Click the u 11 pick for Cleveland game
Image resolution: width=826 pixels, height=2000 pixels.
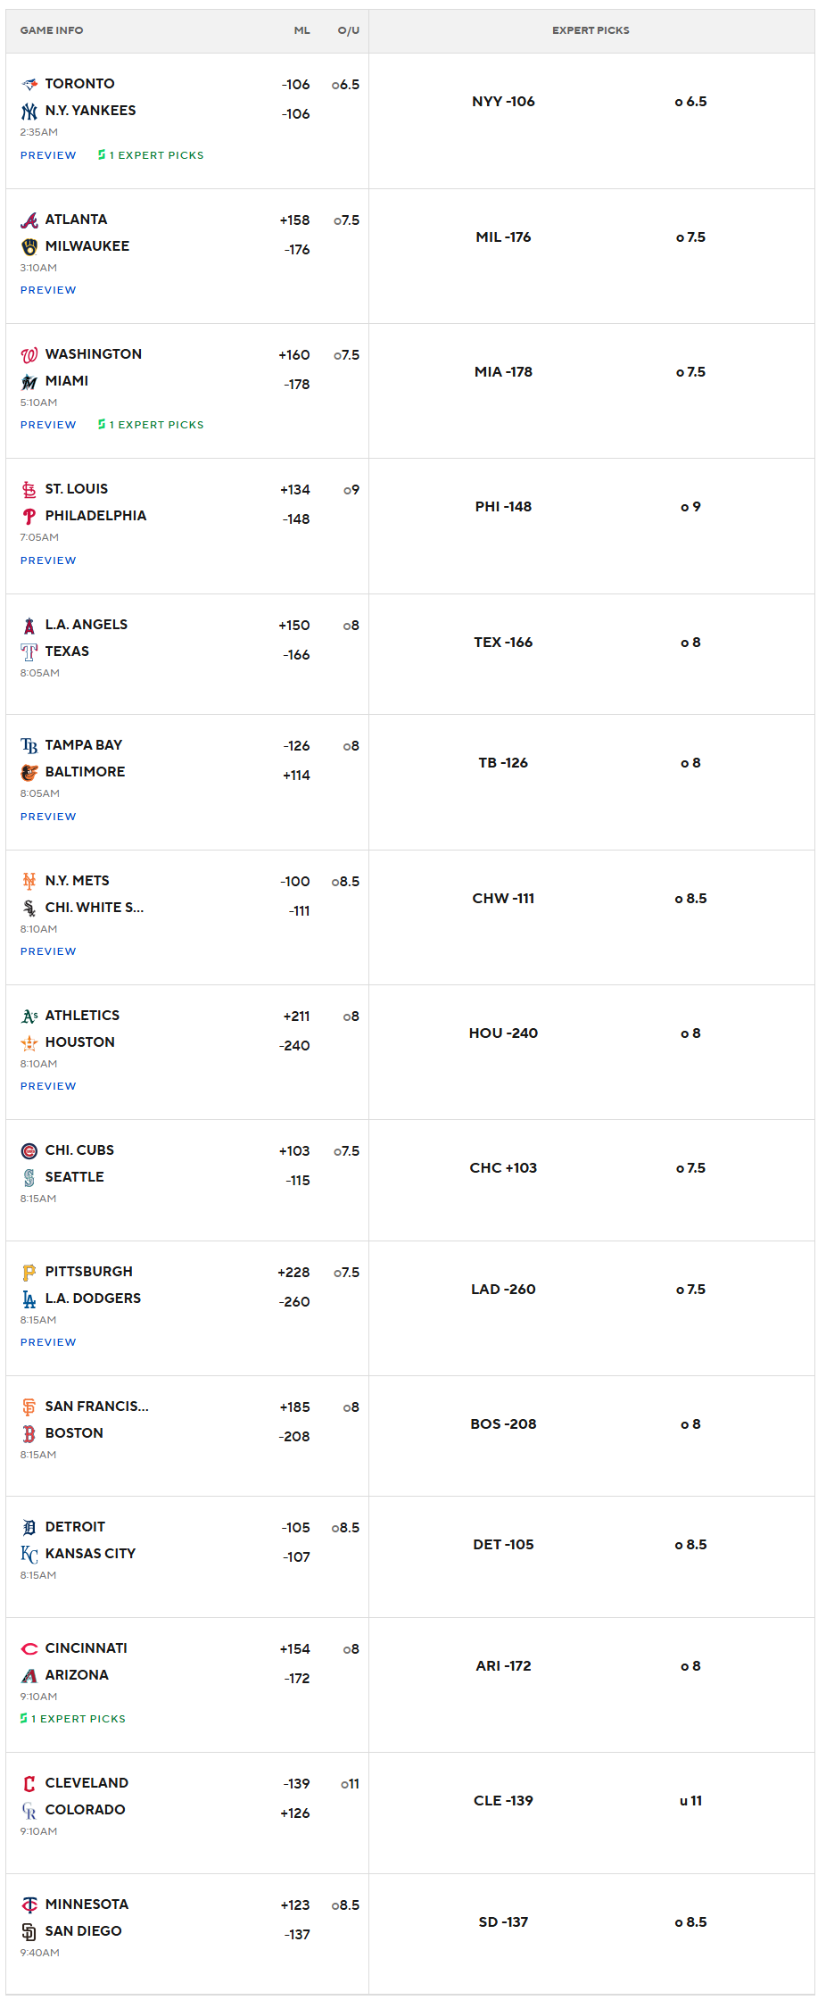coord(691,1800)
